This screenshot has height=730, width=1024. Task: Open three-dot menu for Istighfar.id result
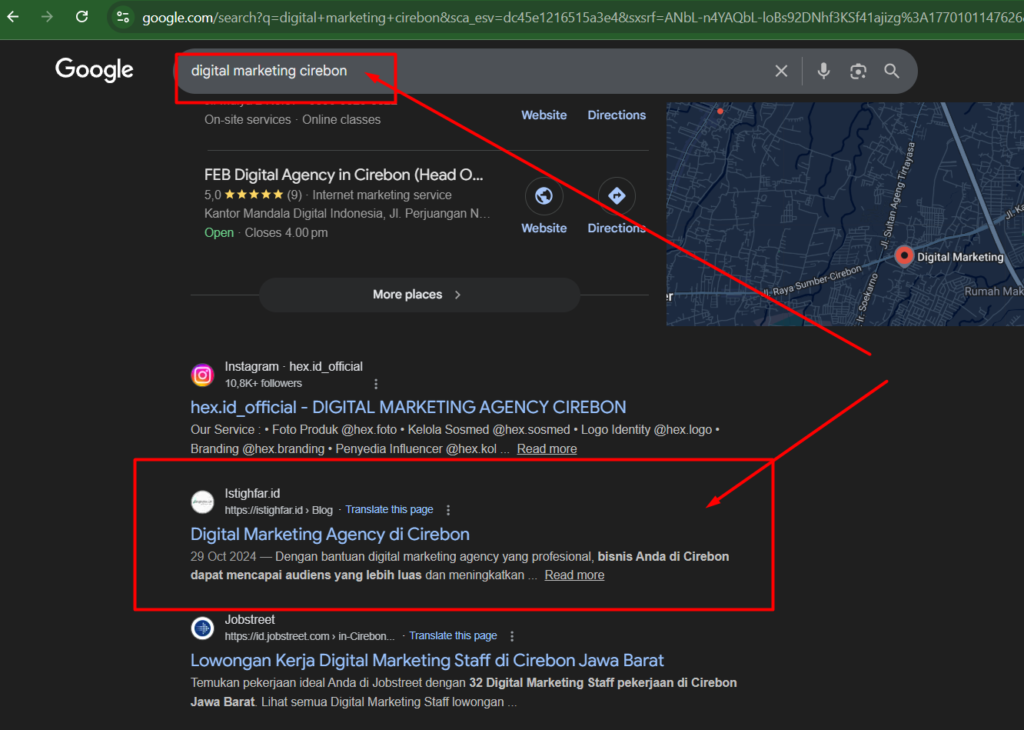[x=448, y=510]
